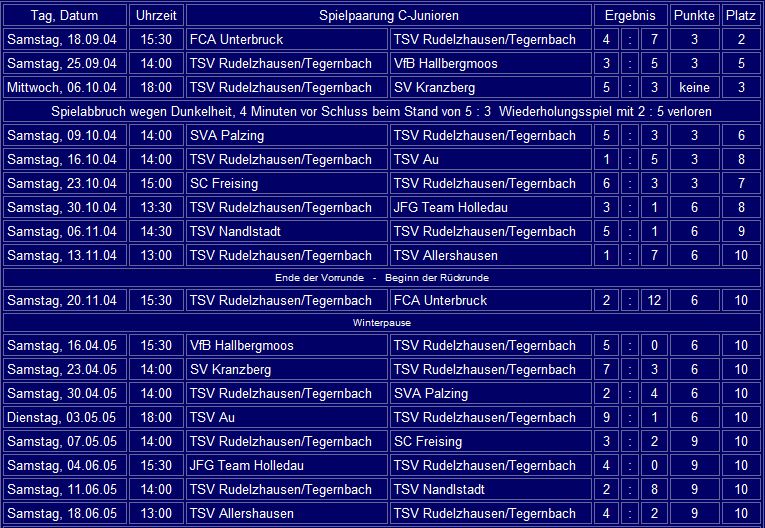The width and height of the screenshot is (765, 528).
Task: Click the 15:00 kickoff time cell
Action: coord(155,183)
